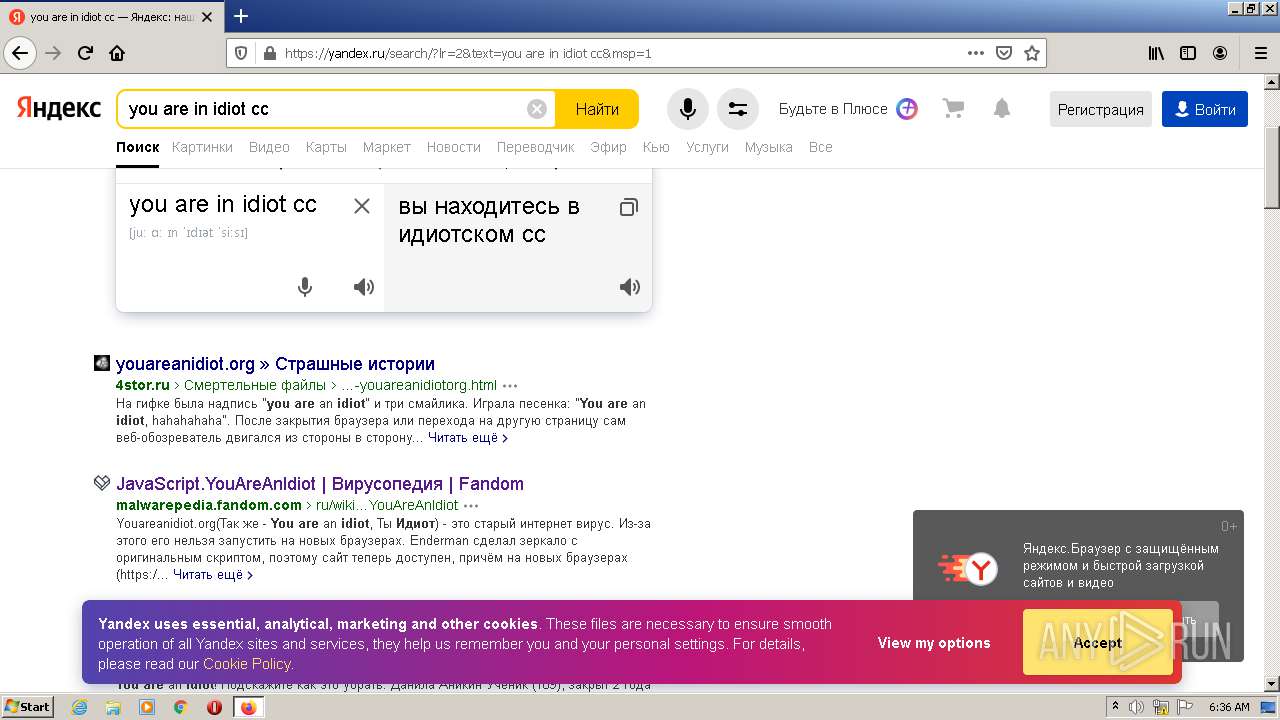Toggle the Firefox sidebar icon
The width and height of the screenshot is (1280, 720).
[x=1188, y=53]
